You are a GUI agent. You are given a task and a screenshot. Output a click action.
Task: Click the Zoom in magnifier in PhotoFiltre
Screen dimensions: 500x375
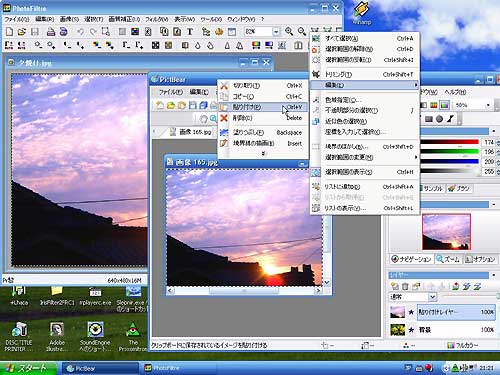point(289,31)
